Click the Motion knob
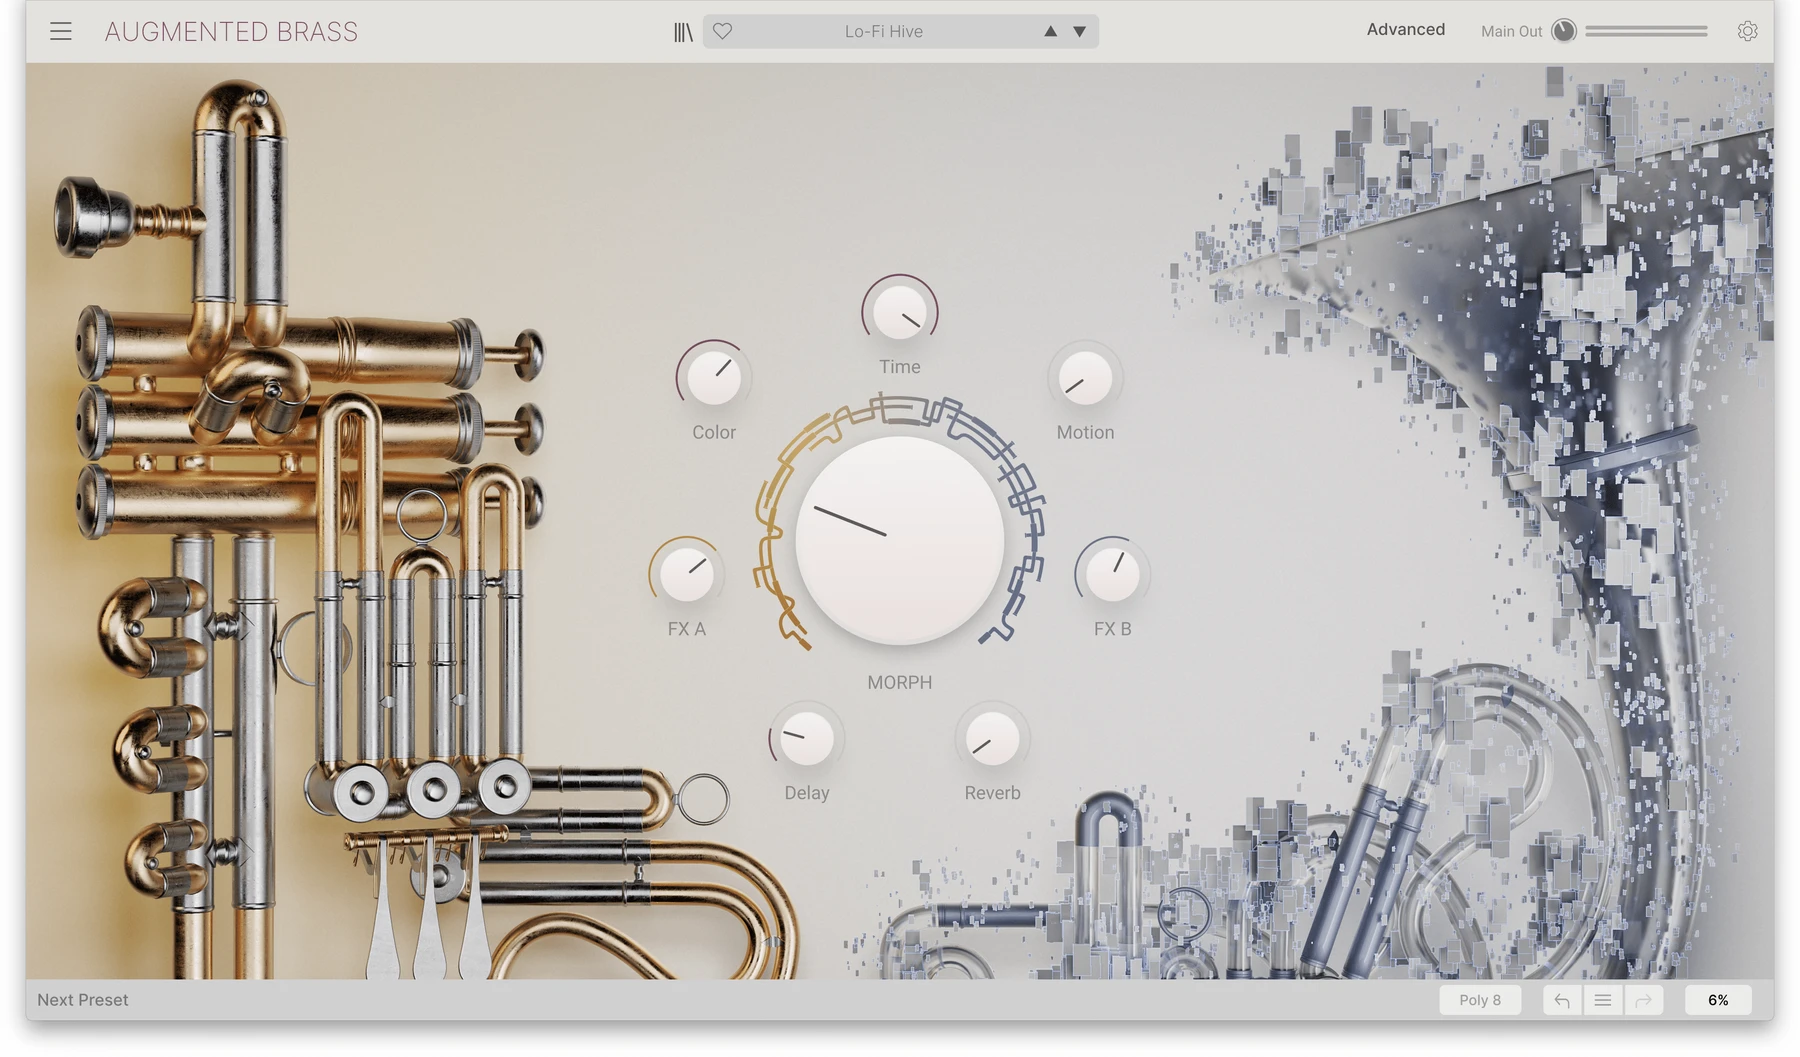Screen dimensions: 1800x1057 point(1085,378)
